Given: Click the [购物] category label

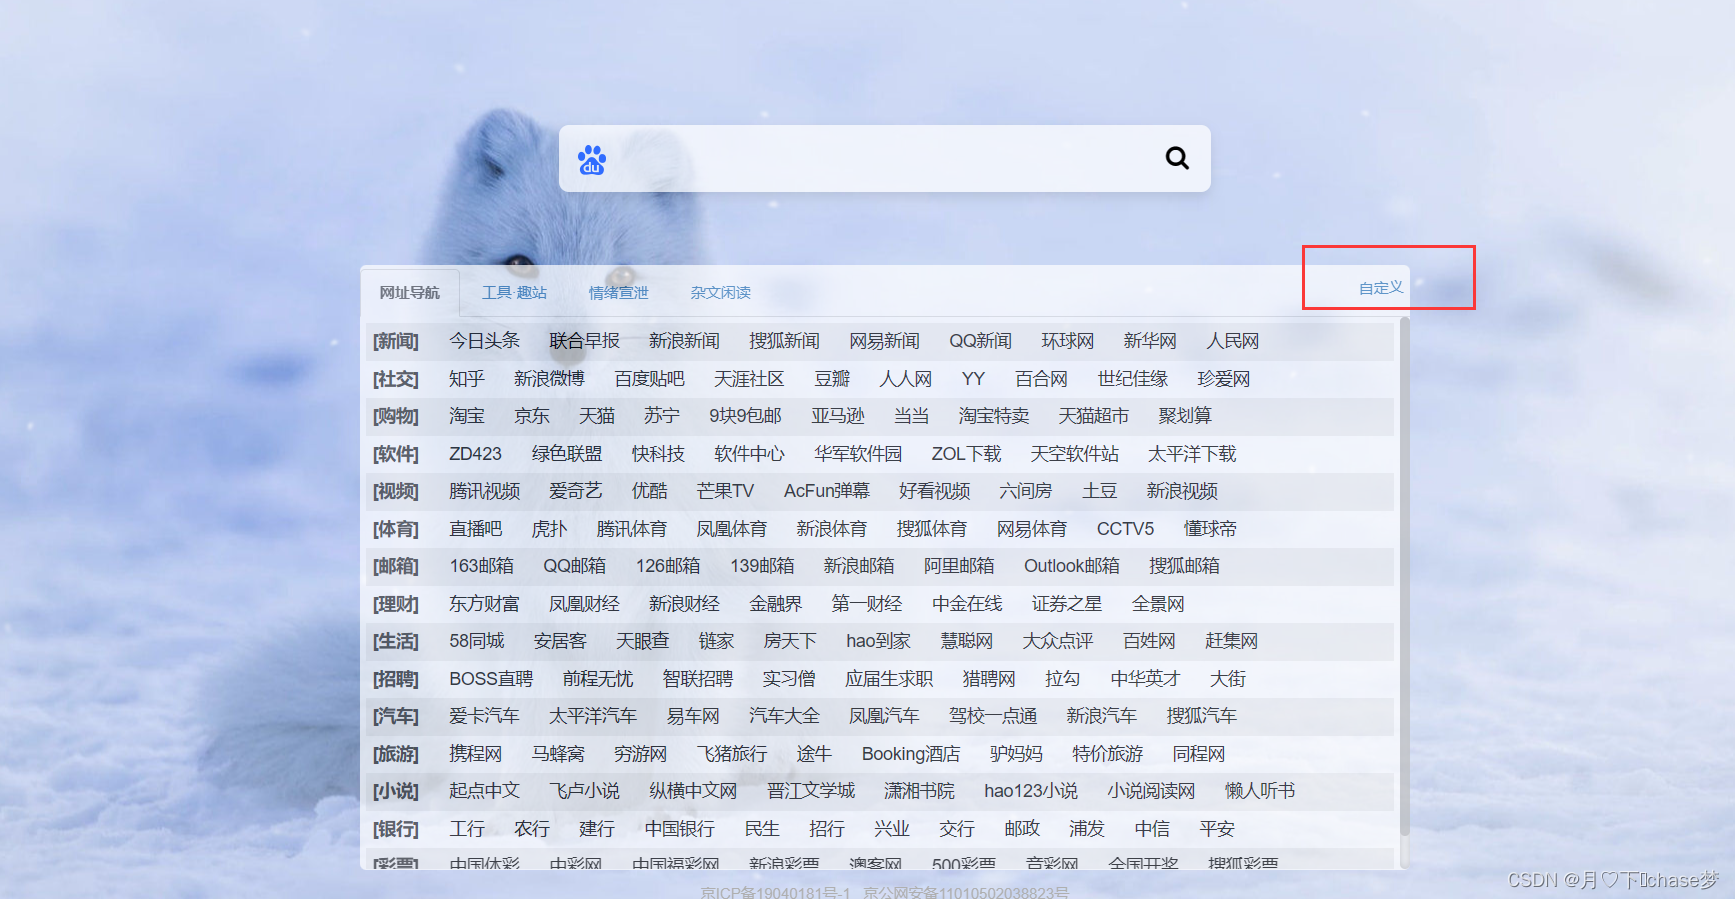Looking at the screenshot, I should tap(396, 416).
